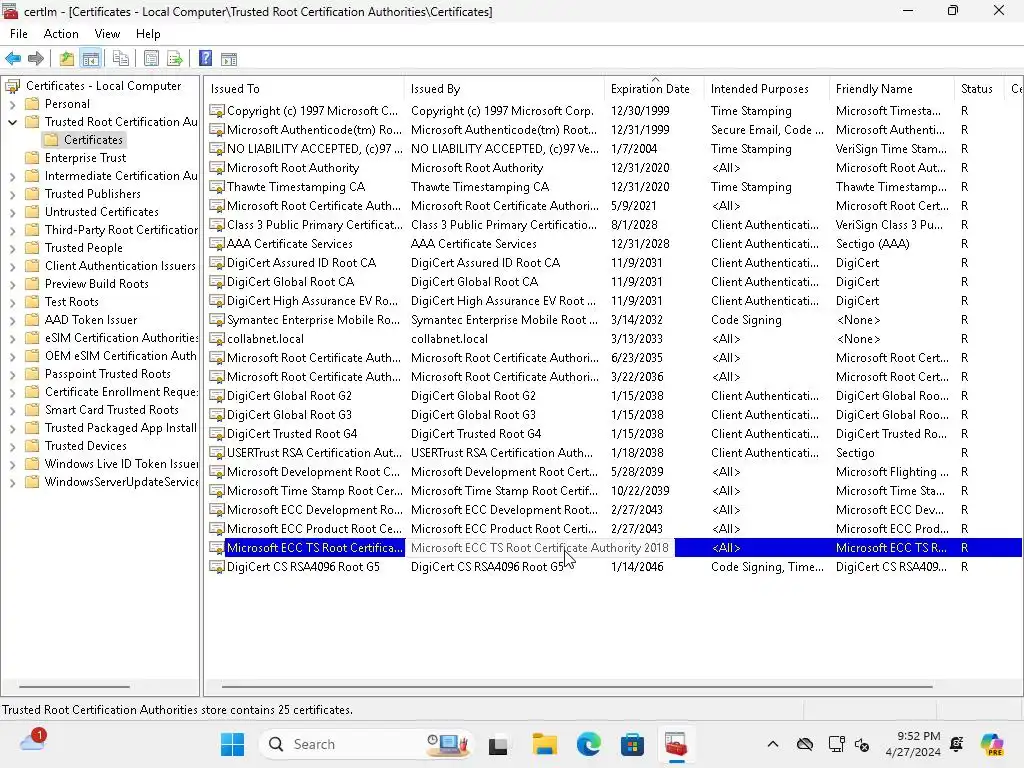The image size is (1024, 768).
Task: Expand the Untrusted Certificates node
Action: tap(12, 212)
